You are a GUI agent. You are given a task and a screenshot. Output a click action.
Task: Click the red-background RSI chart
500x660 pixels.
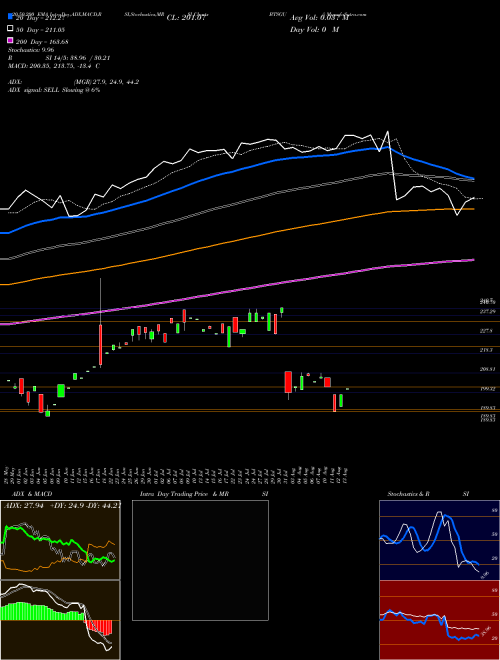[439, 620]
